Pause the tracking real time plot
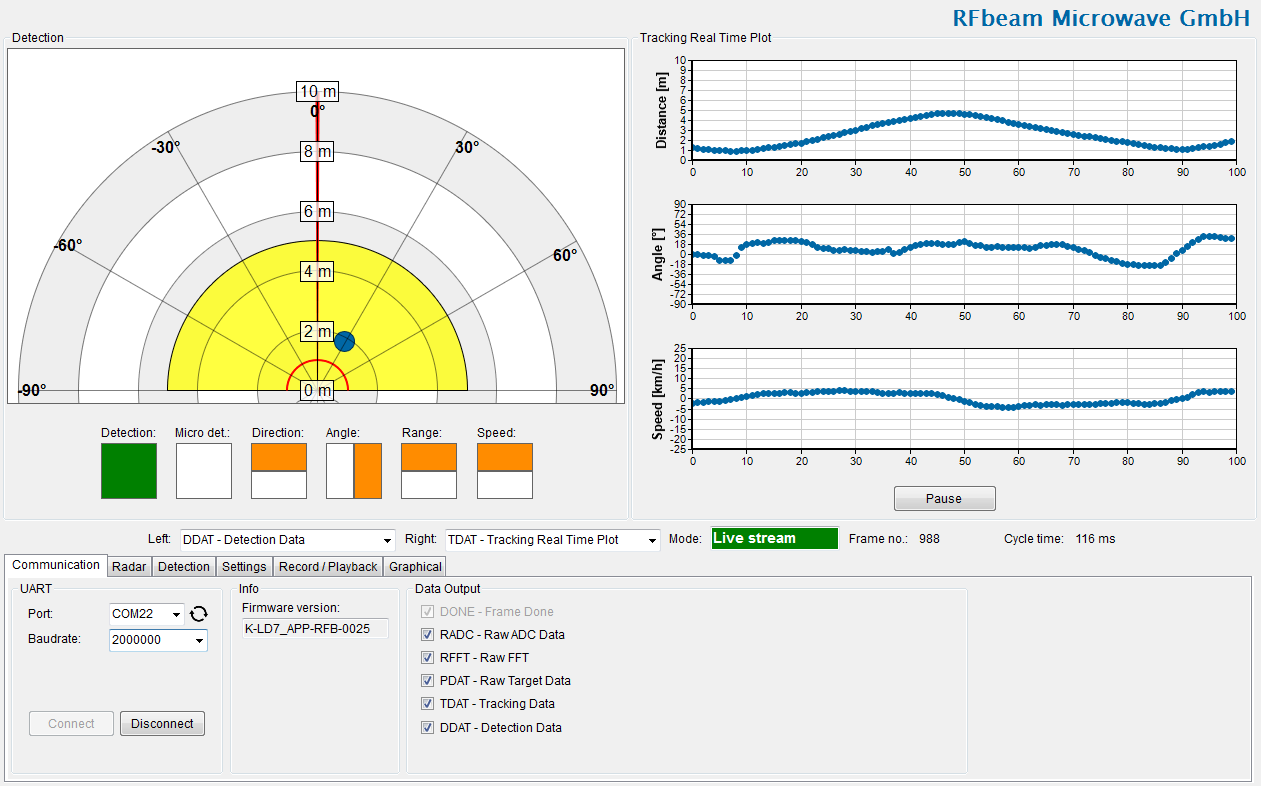The image size is (1261, 786). tap(944, 499)
